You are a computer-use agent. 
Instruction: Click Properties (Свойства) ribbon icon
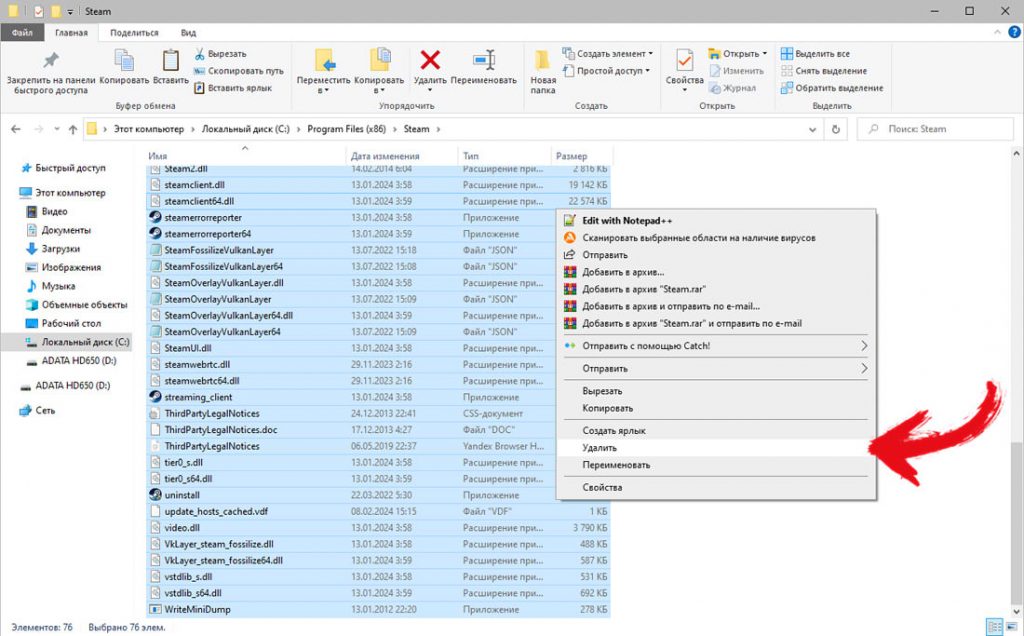coord(684,60)
